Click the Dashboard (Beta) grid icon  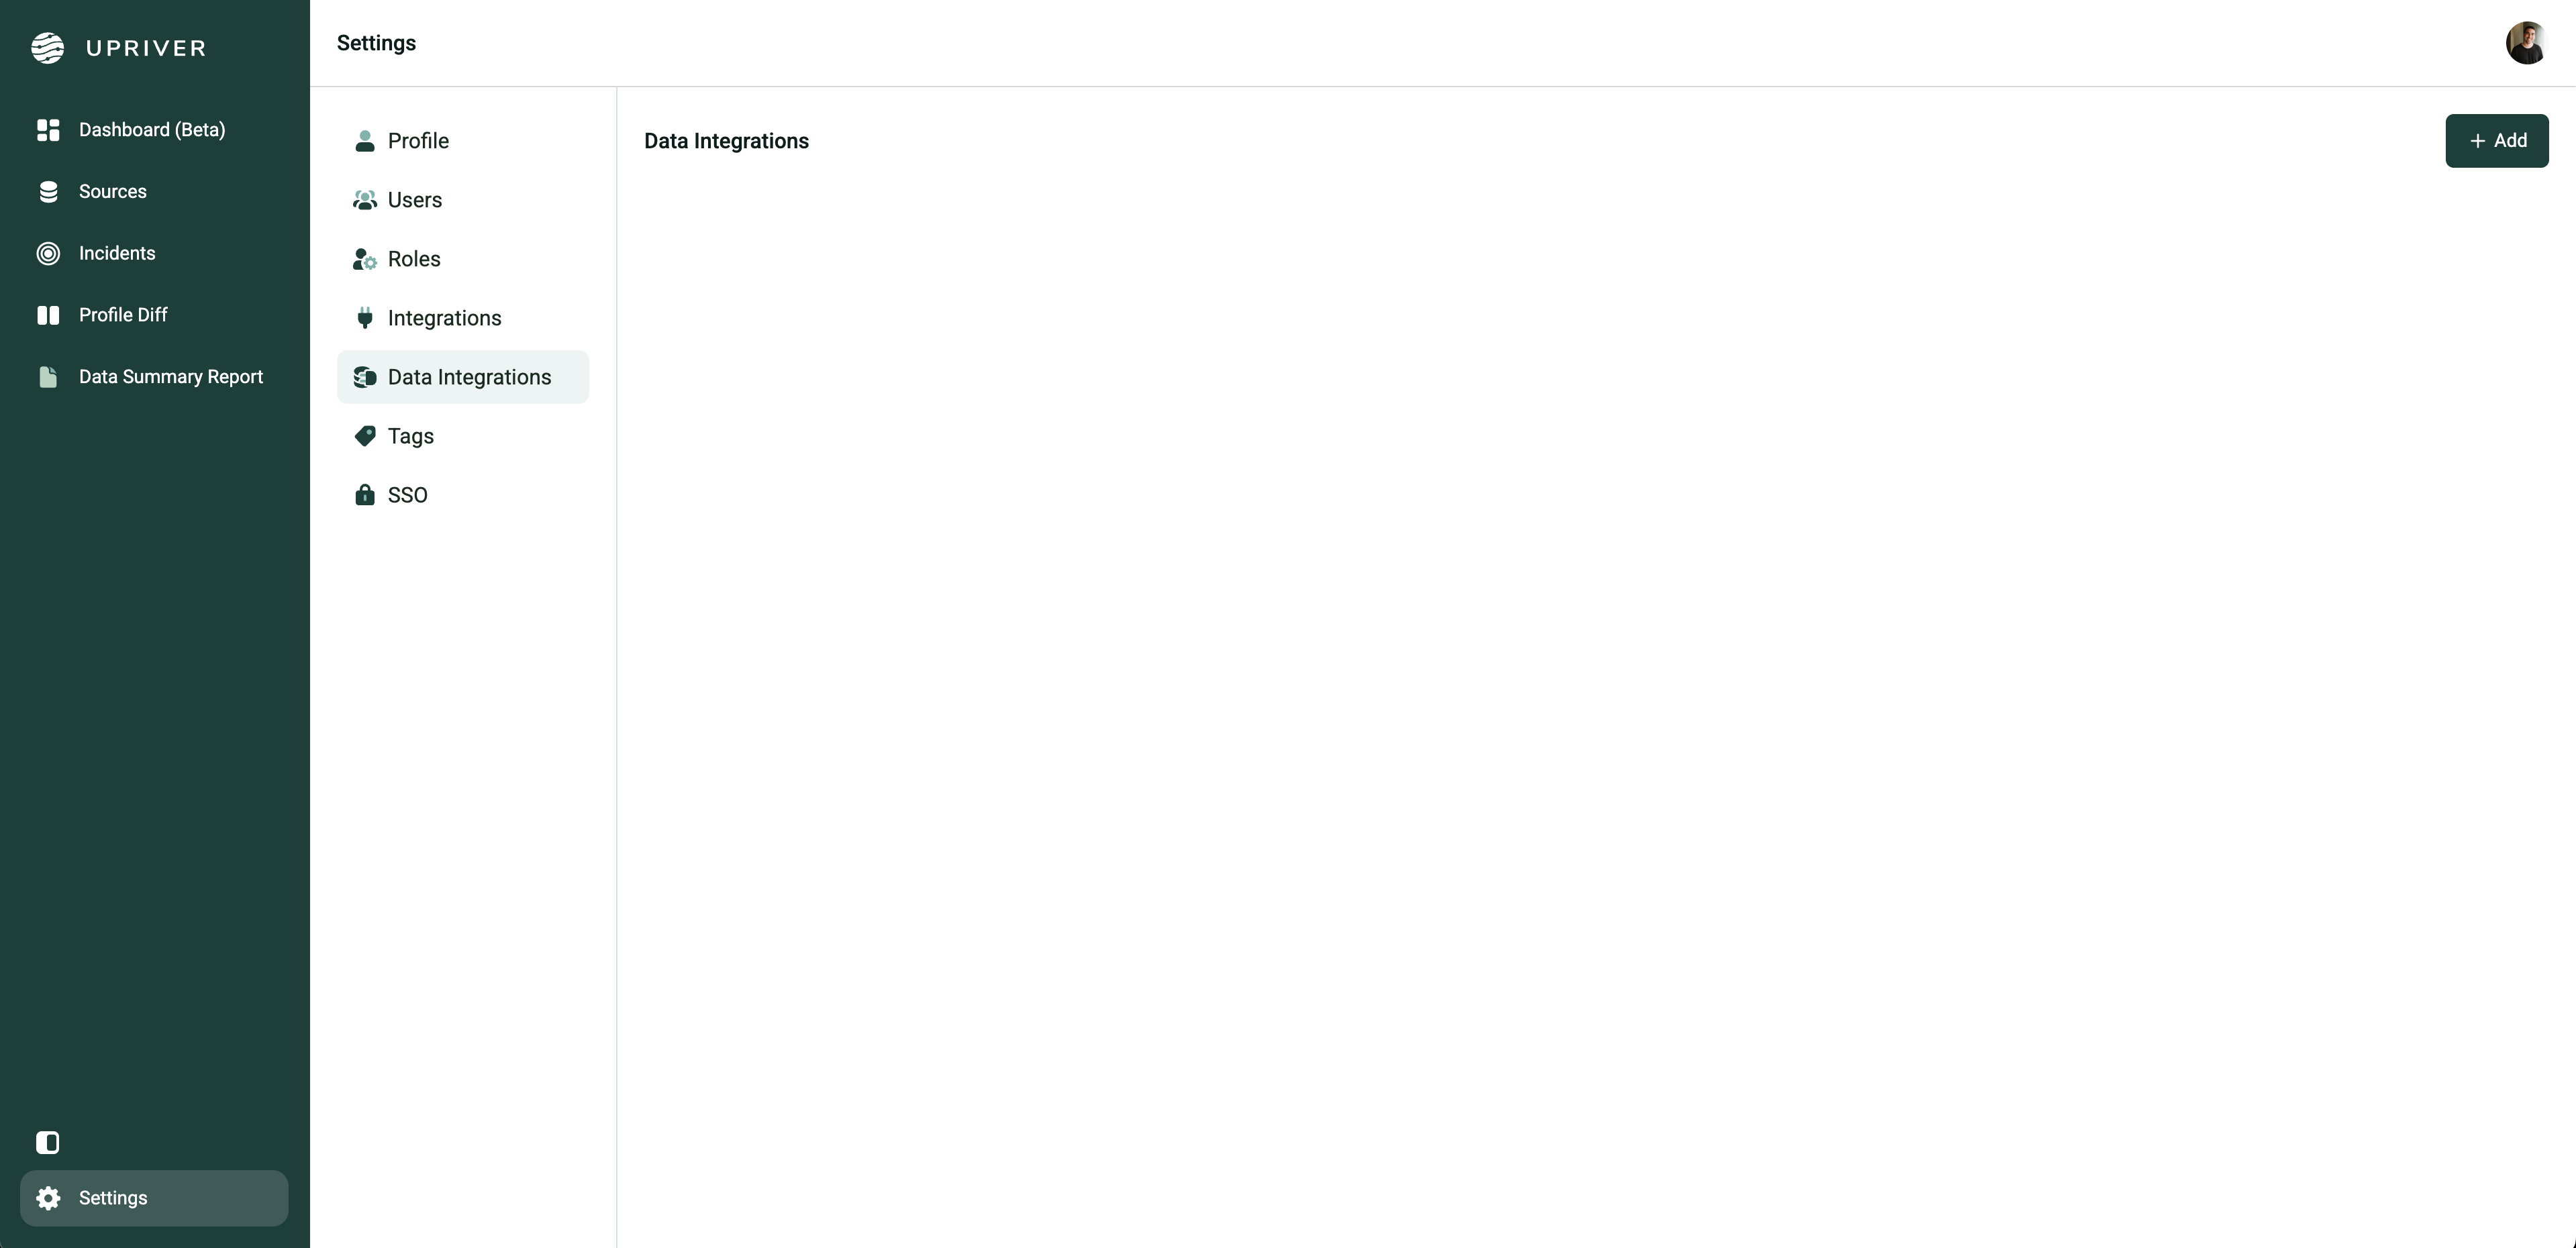point(48,130)
